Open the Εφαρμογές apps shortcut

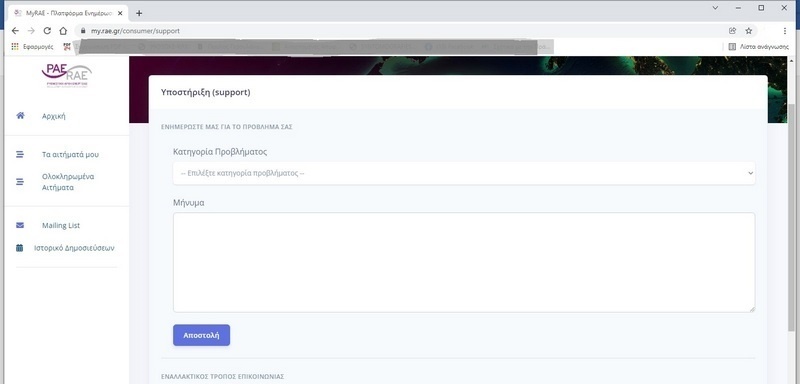point(32,46)
